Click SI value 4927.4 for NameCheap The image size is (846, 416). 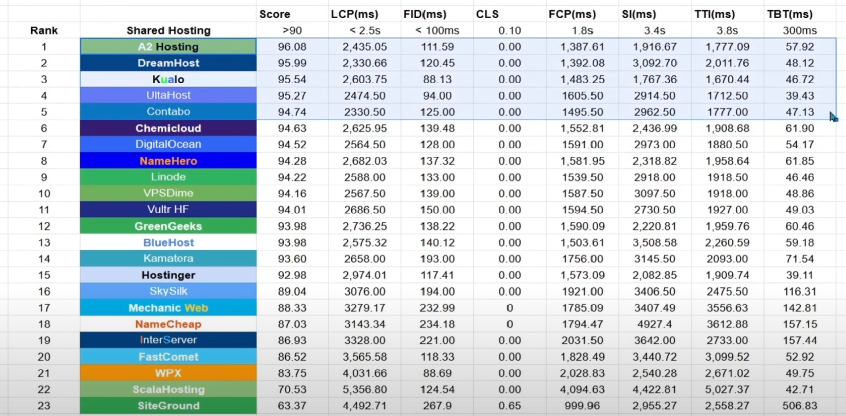[x=654, y=324]
